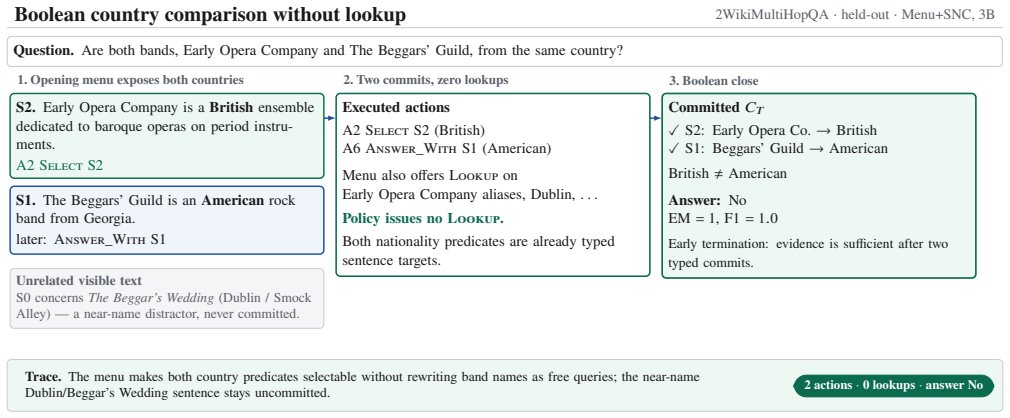This screenshot has height=418, width=1010.
Task: Click the 'Answer: No' line
Action: [x=707, y=200]
